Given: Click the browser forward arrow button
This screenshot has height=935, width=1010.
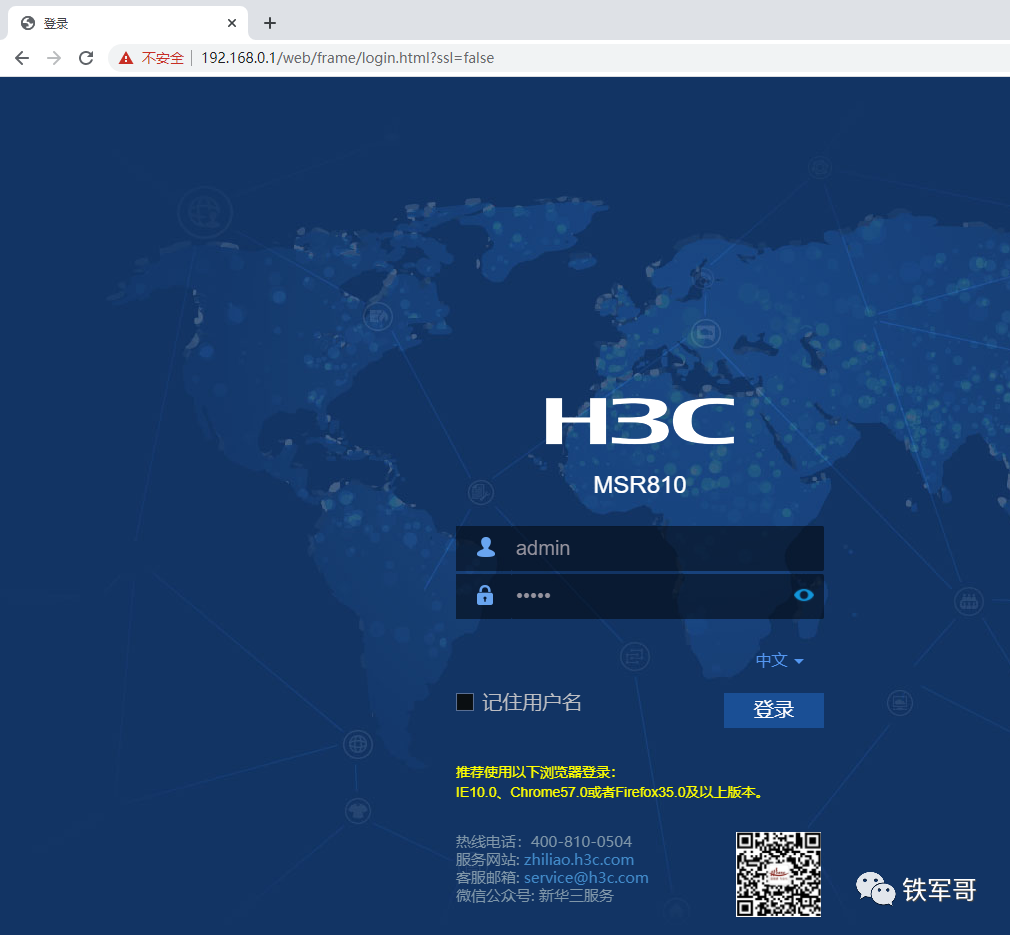Looking at the screenshot, I should [54, 58].
